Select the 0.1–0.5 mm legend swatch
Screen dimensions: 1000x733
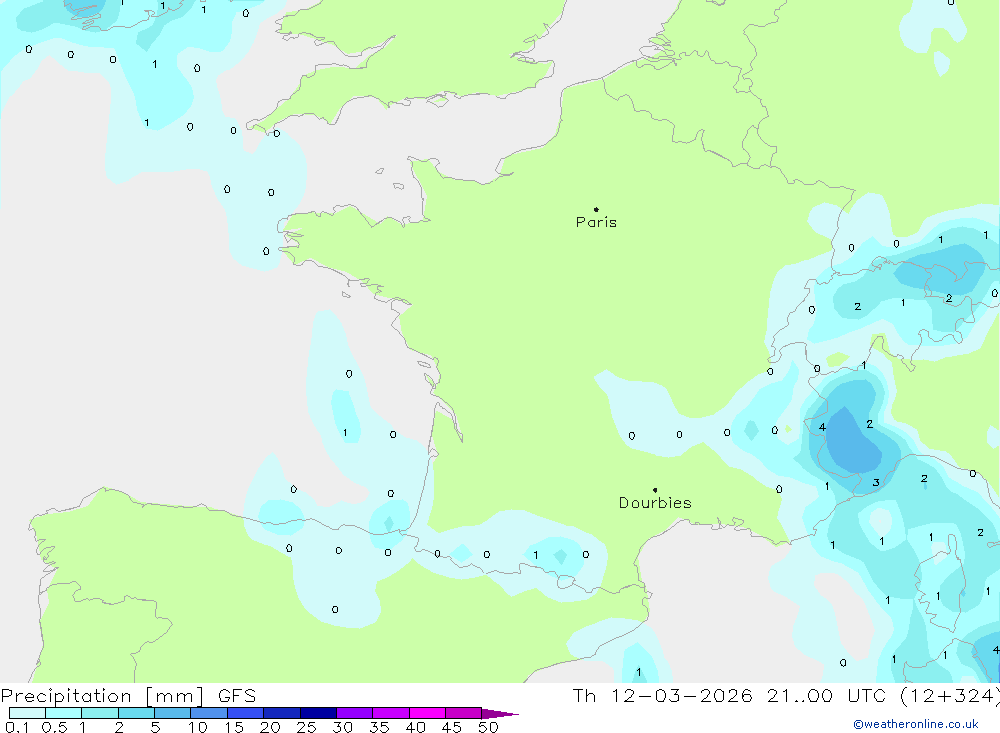click(27, 713)
